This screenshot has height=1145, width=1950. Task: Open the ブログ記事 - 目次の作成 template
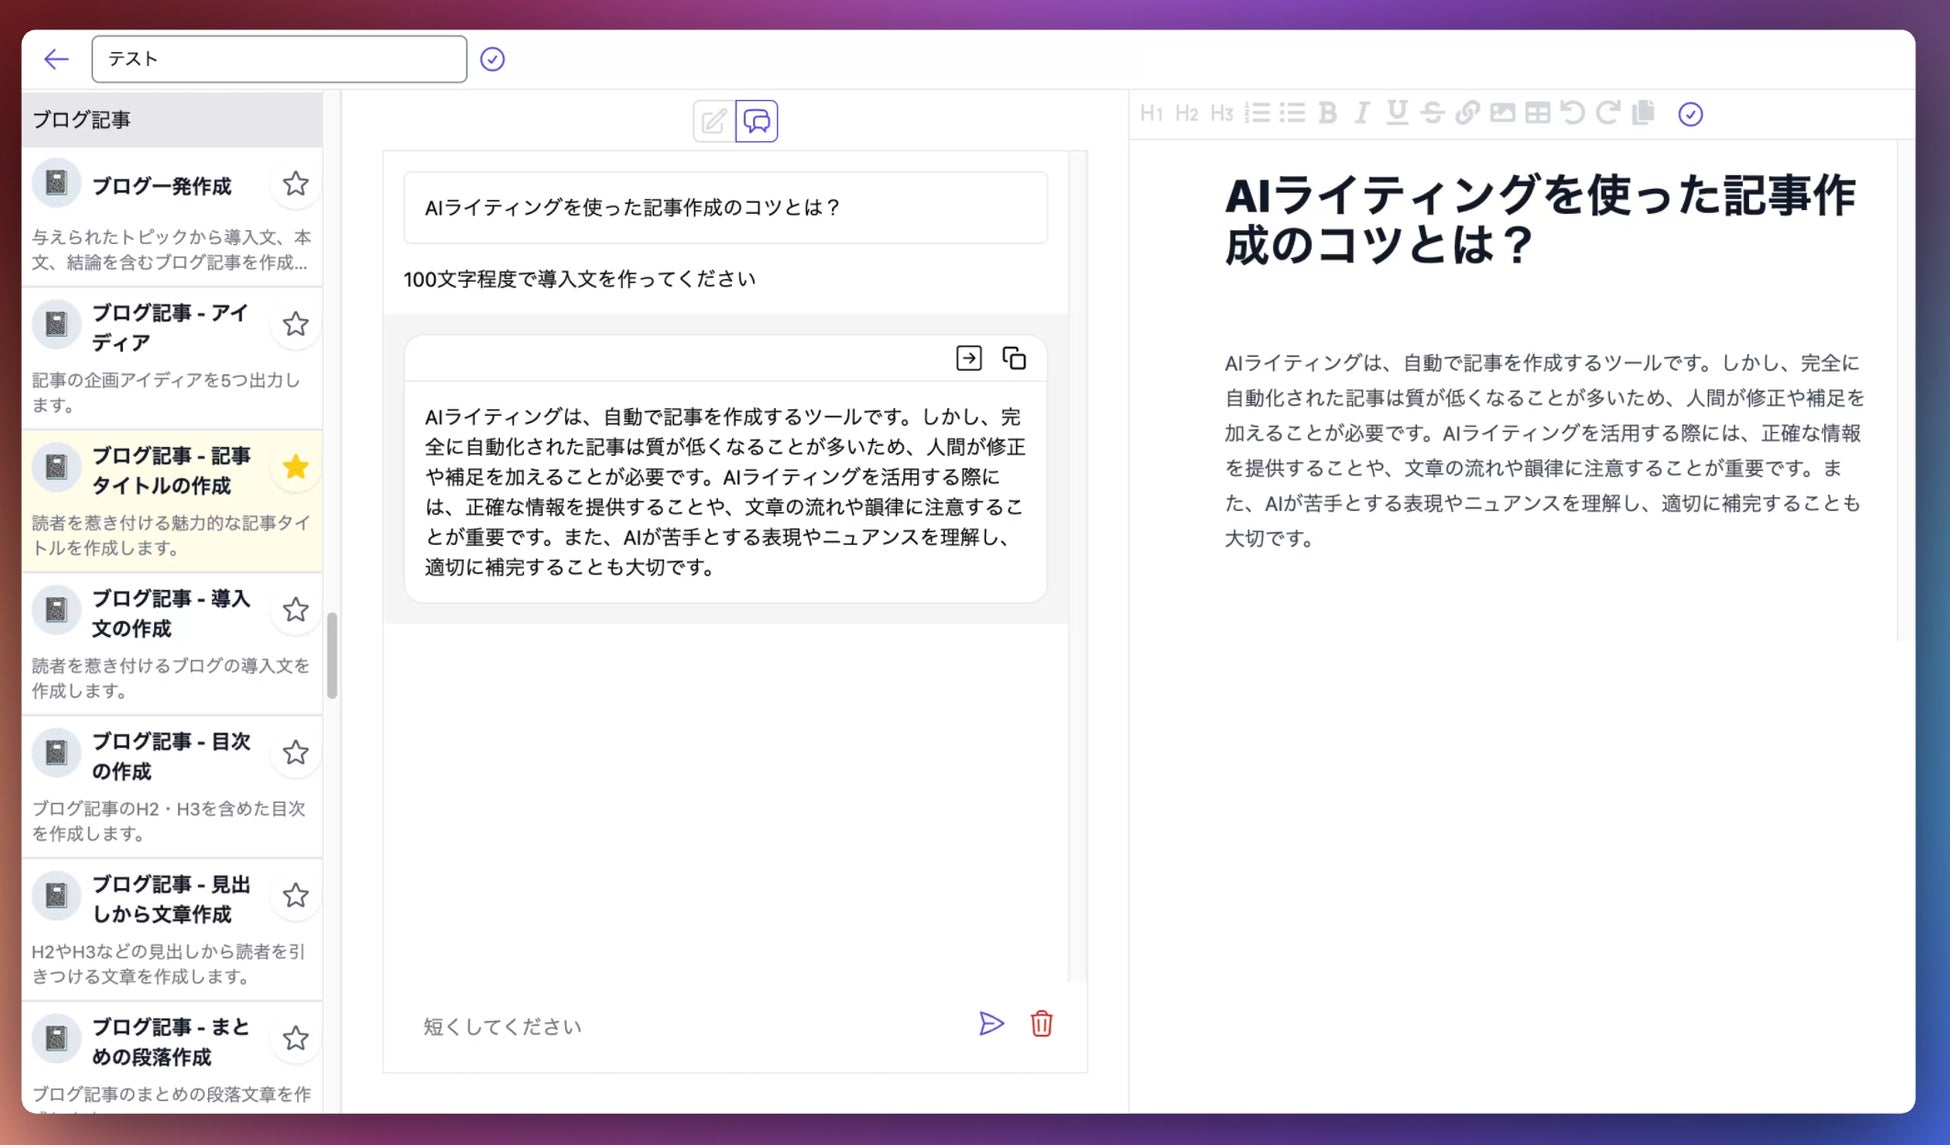tap(170, 756)
